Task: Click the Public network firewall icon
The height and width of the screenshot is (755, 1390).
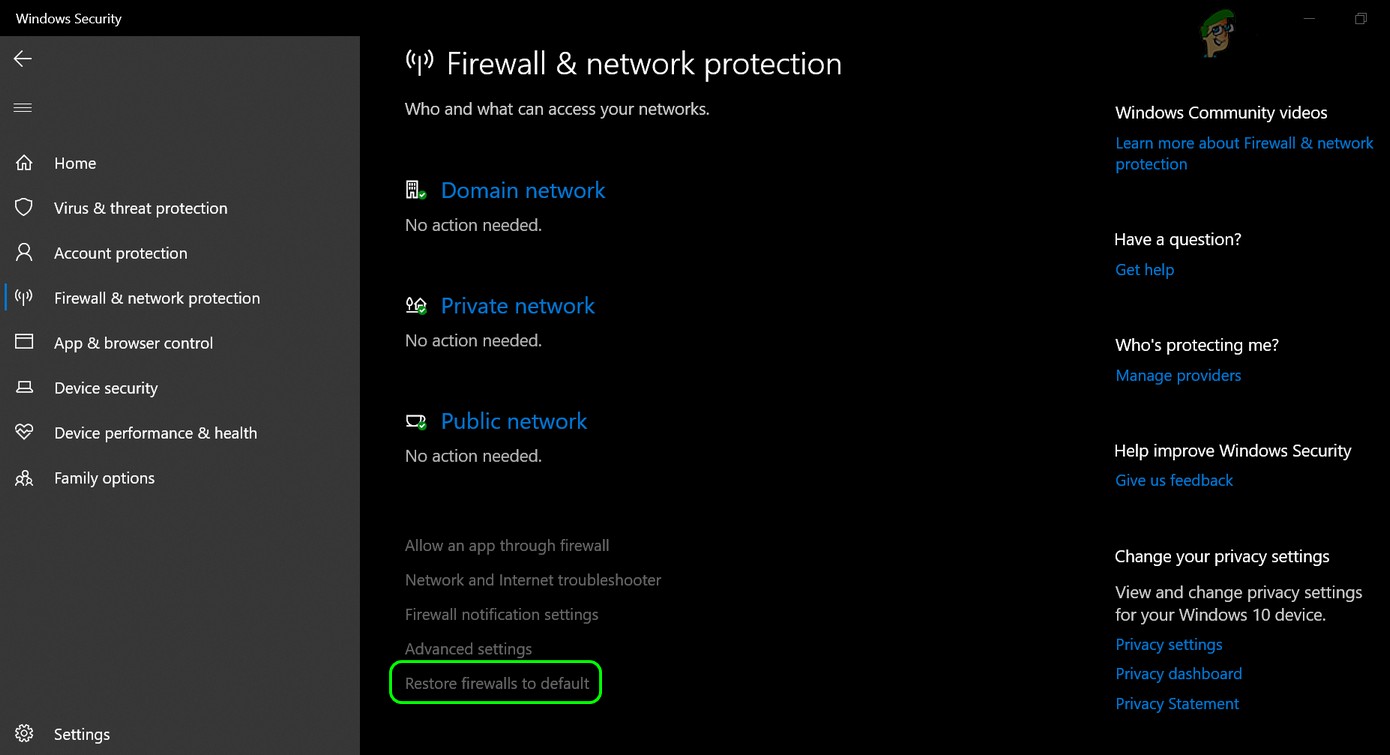Action: coord(416,421)
